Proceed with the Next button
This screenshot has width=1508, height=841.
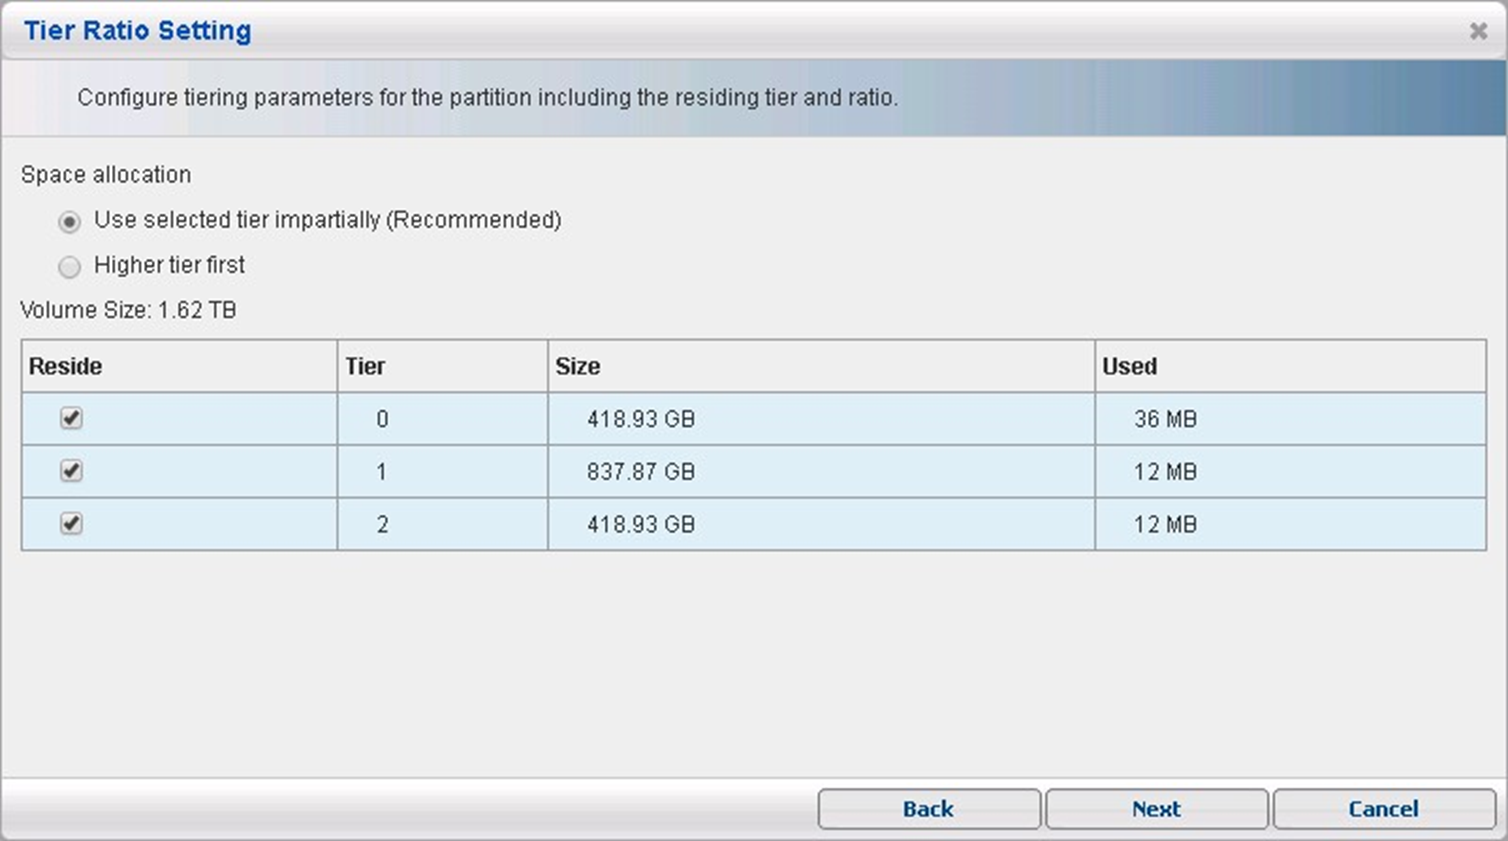[x=1156, y=809]
